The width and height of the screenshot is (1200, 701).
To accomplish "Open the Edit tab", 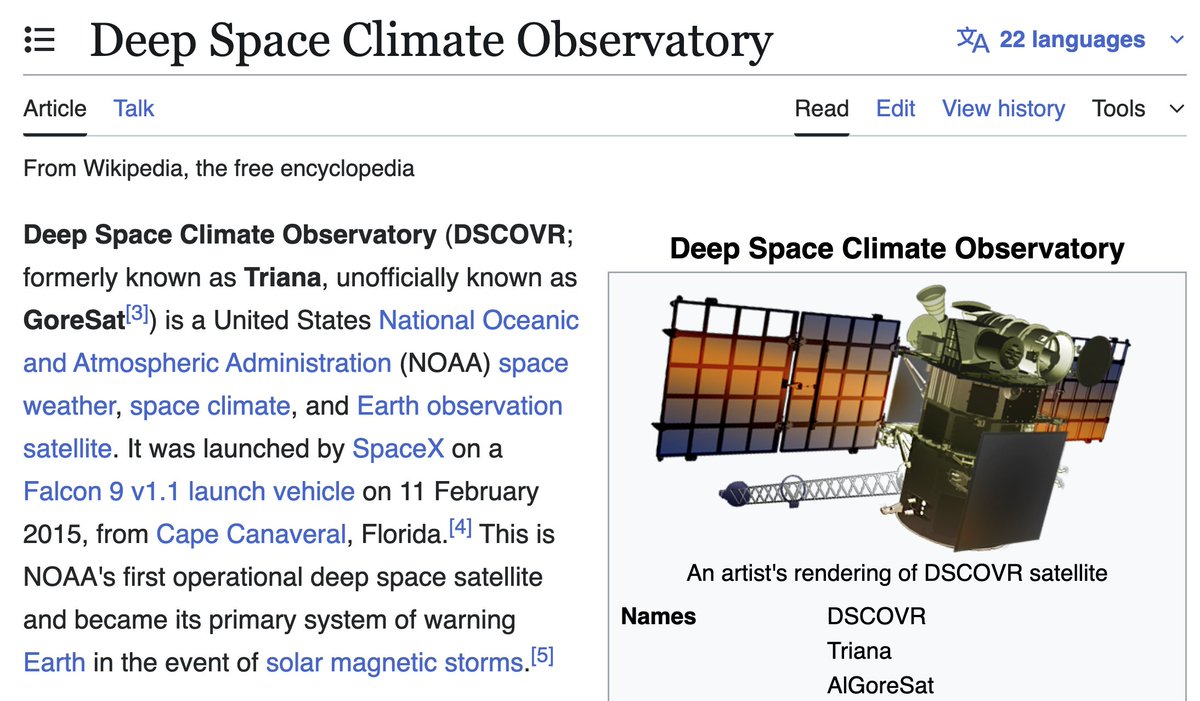I will tap(895, 108).
